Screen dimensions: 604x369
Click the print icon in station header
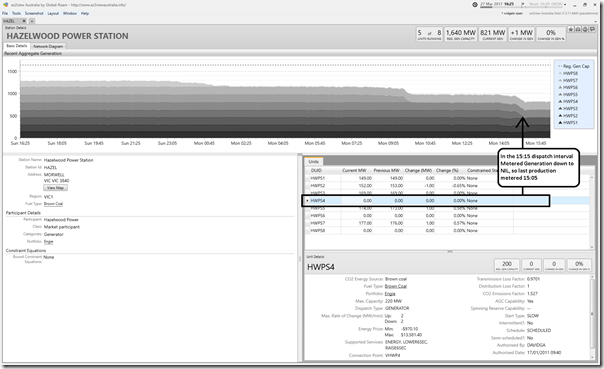578,30
